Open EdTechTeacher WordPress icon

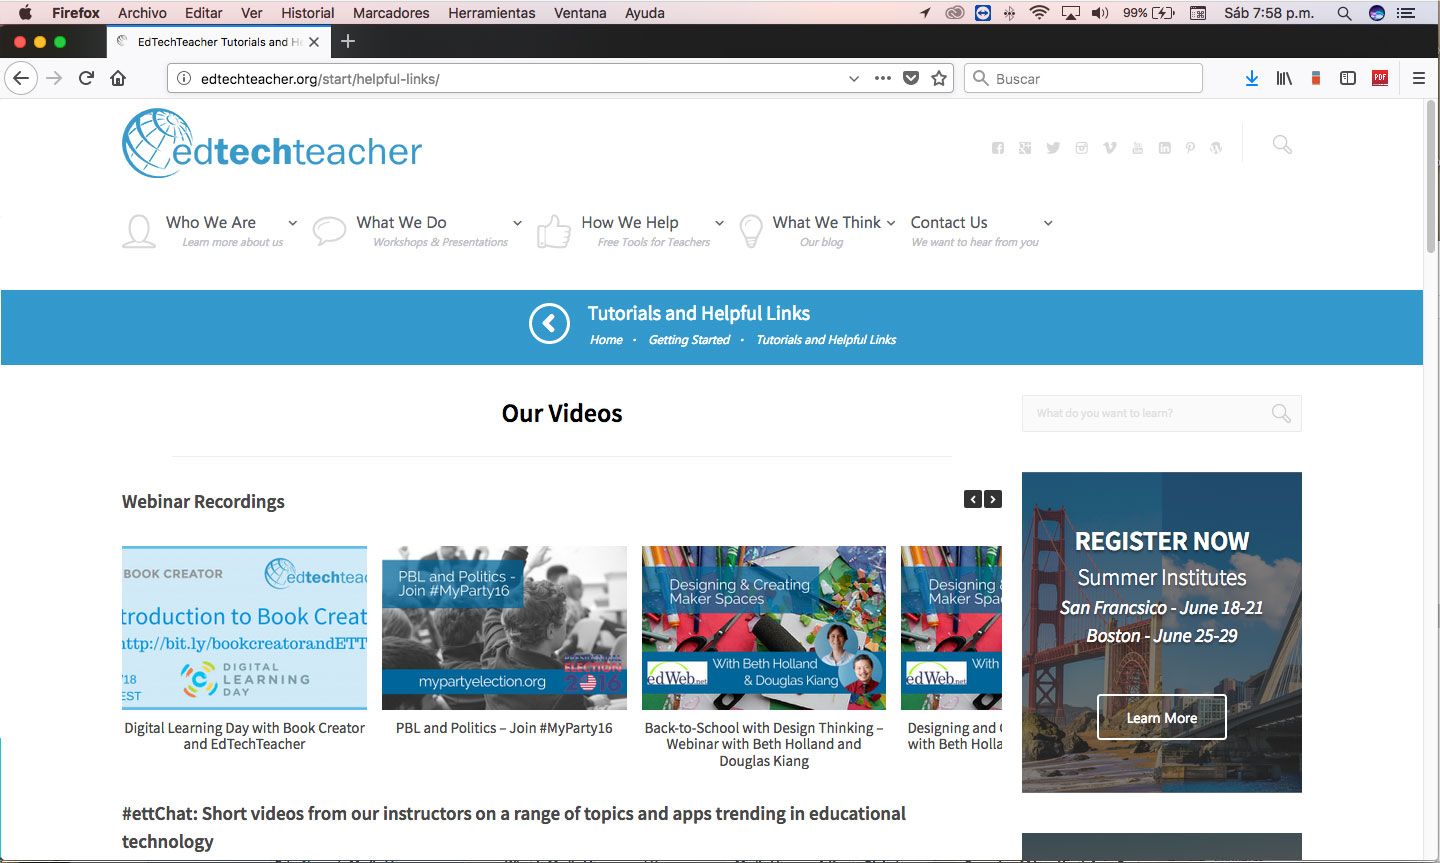click(1216, 148)
